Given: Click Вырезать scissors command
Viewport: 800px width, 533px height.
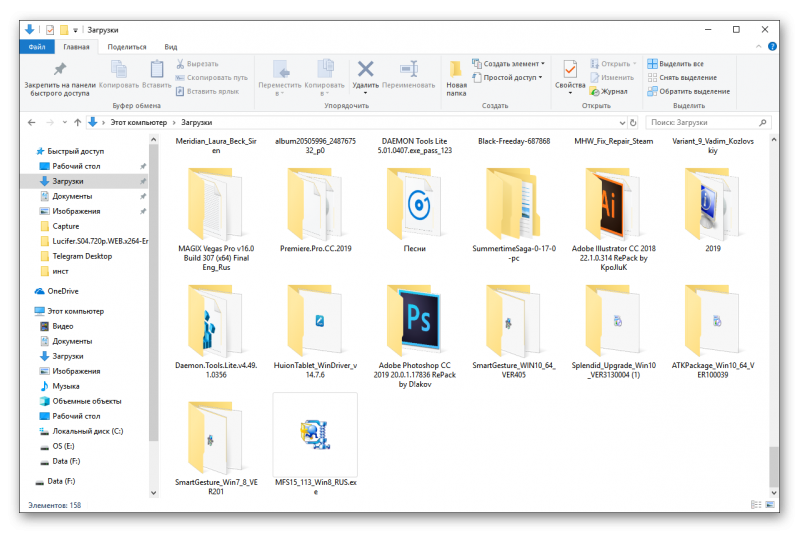Looking at the screenshot, I should tap(197, 64).
